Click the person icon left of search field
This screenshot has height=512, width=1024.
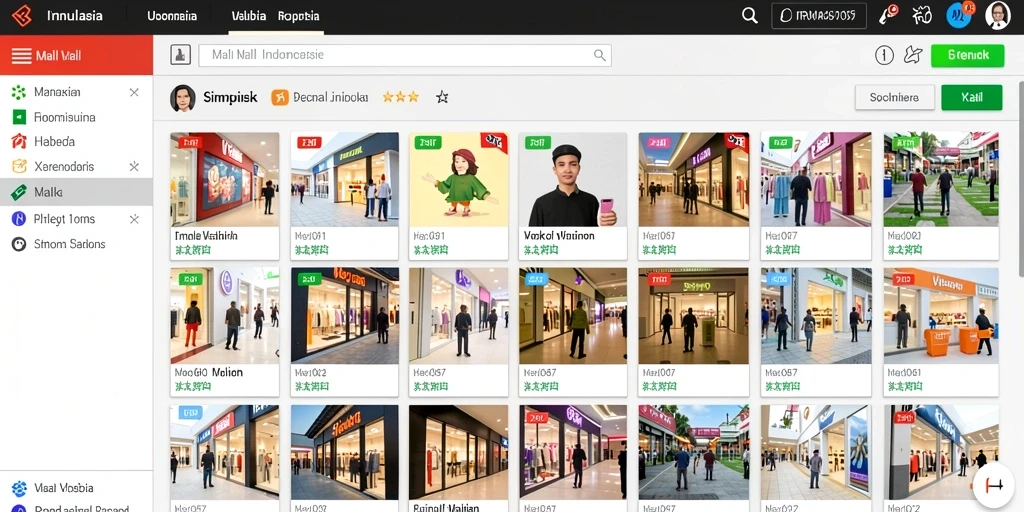(x=180, y=56)
